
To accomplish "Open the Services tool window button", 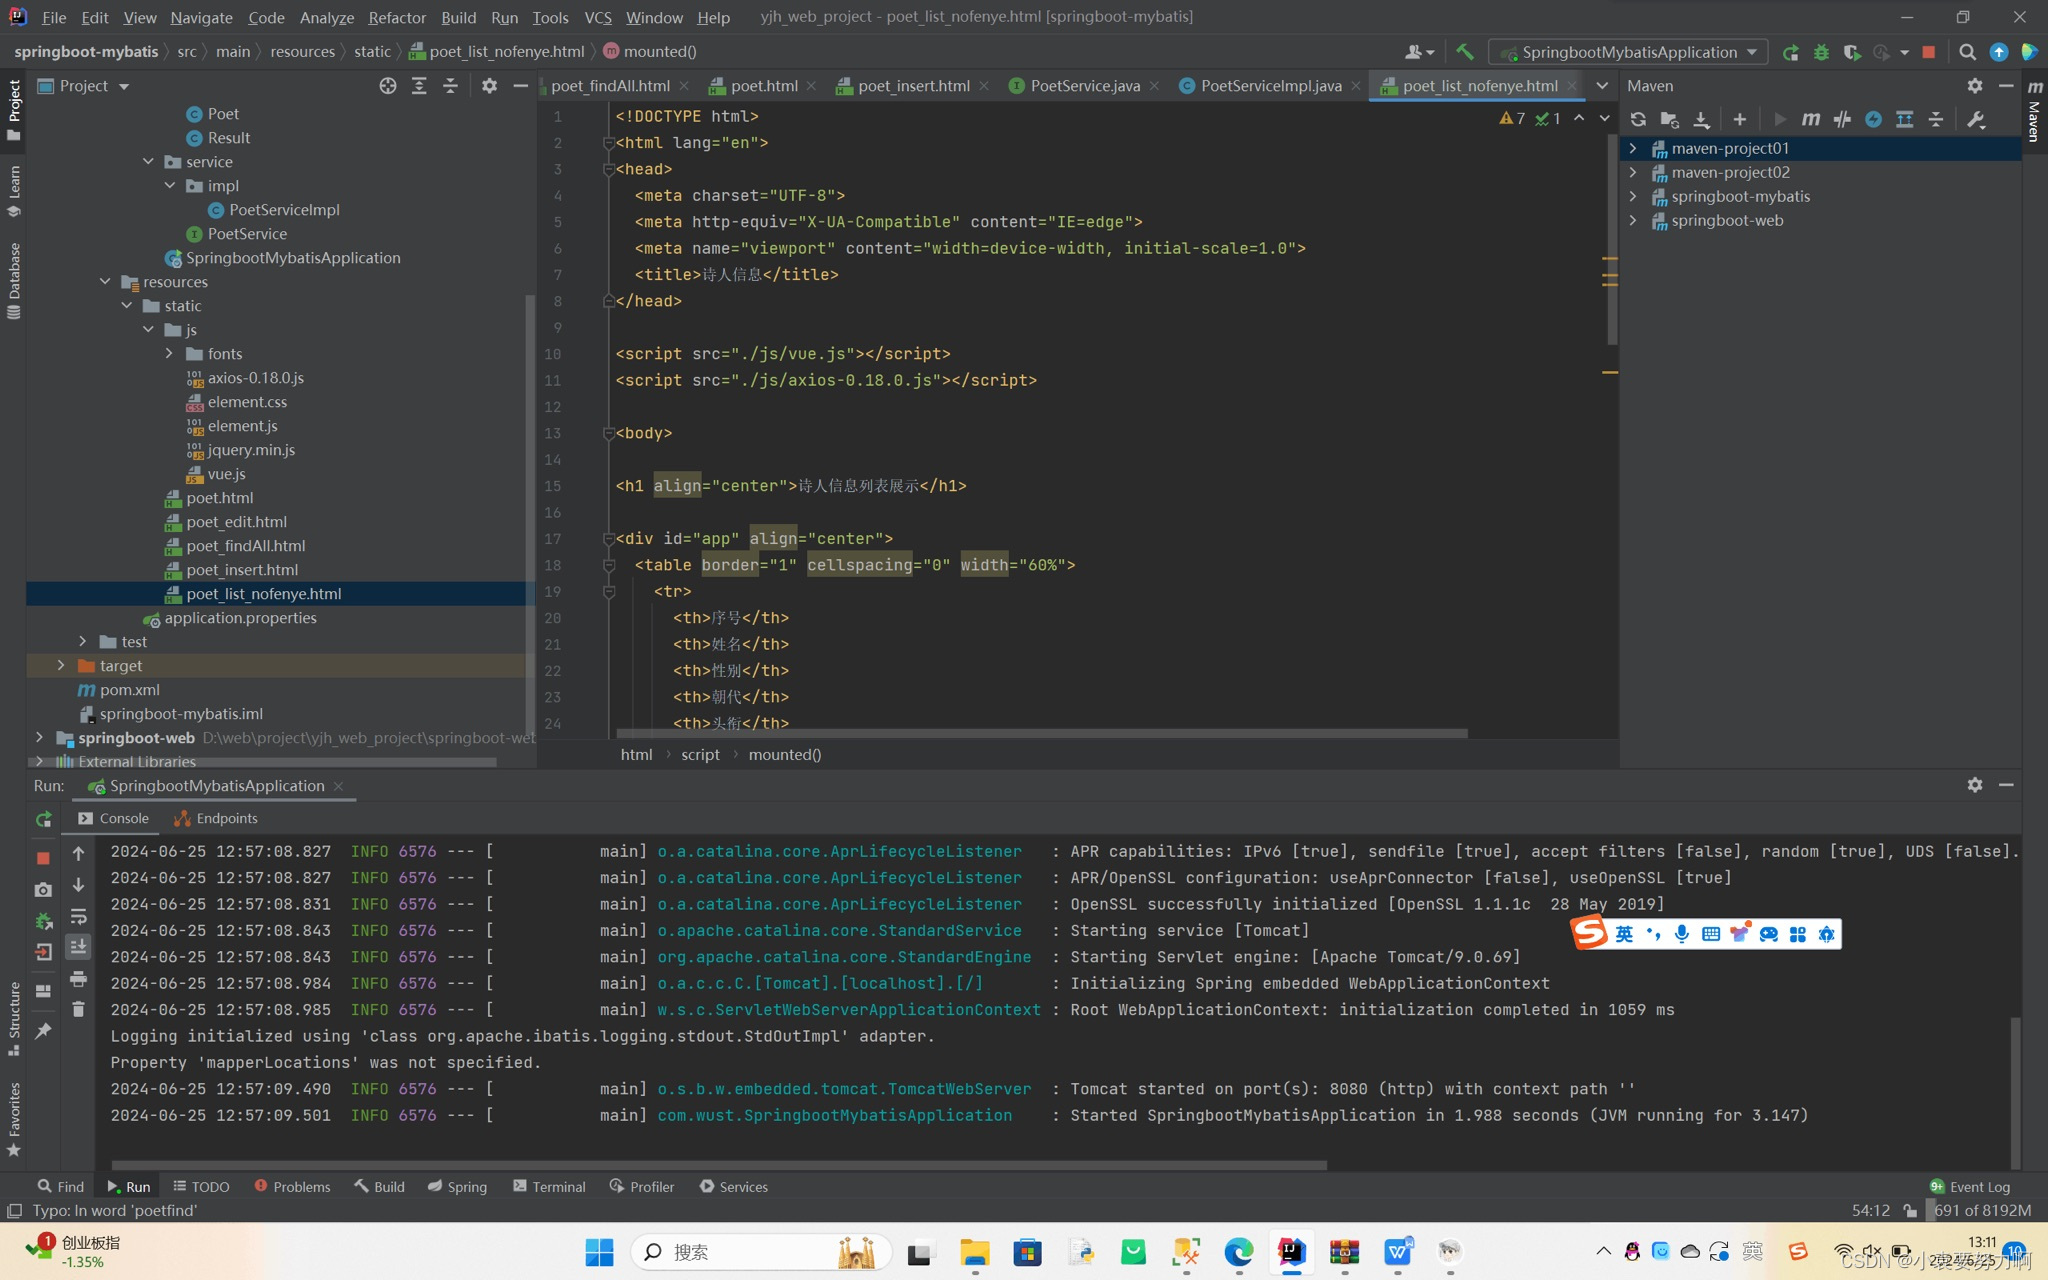I will coord(734,1187).
